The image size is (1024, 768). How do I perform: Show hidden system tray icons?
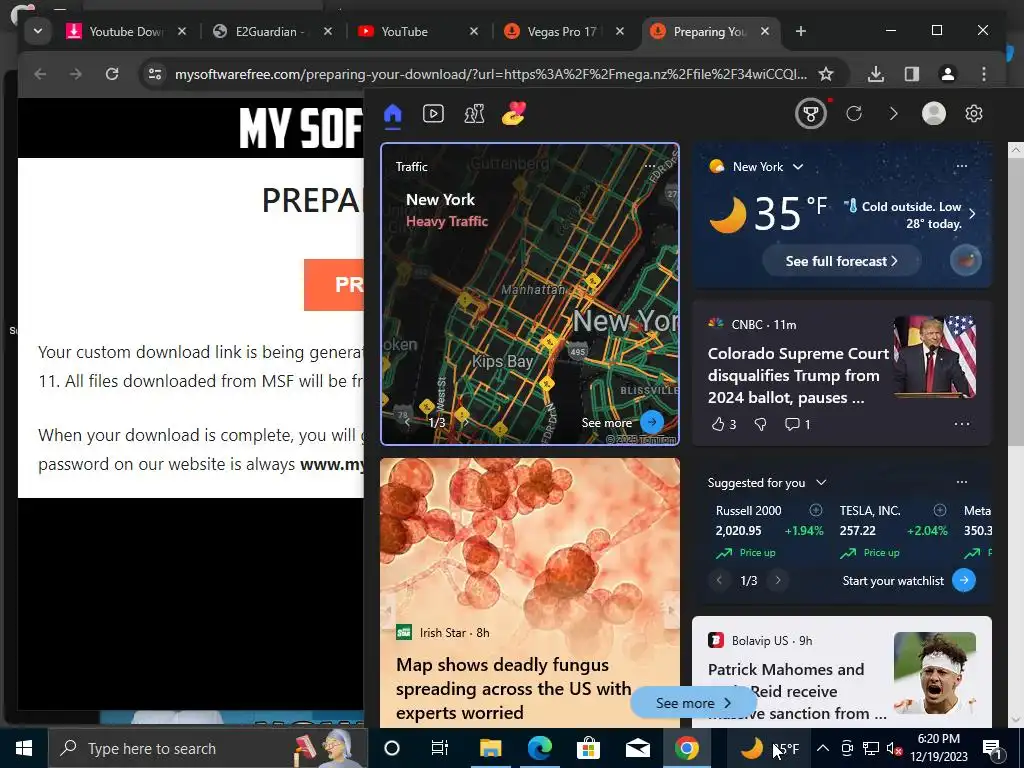[823, 748]
